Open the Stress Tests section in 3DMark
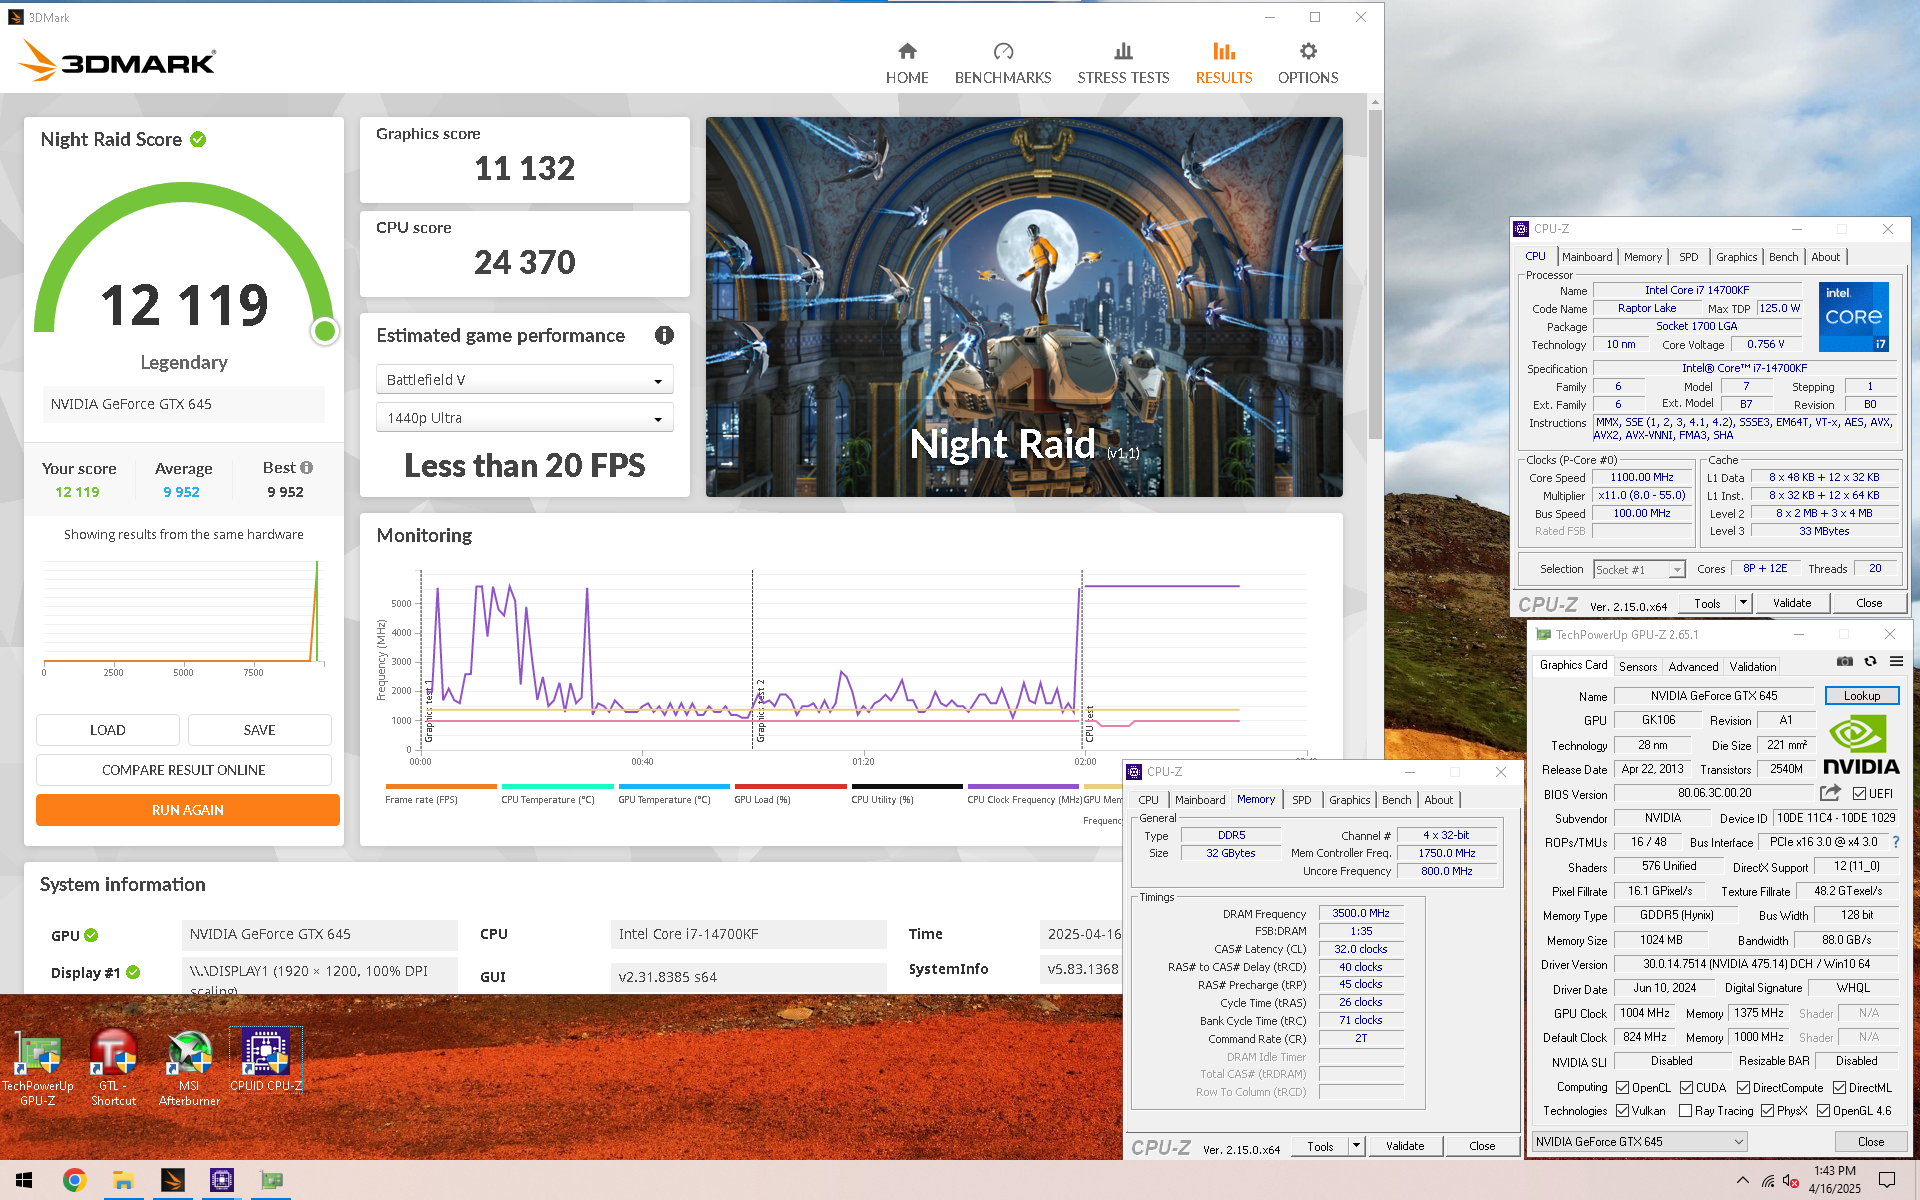 click(x=1123, y=64)
